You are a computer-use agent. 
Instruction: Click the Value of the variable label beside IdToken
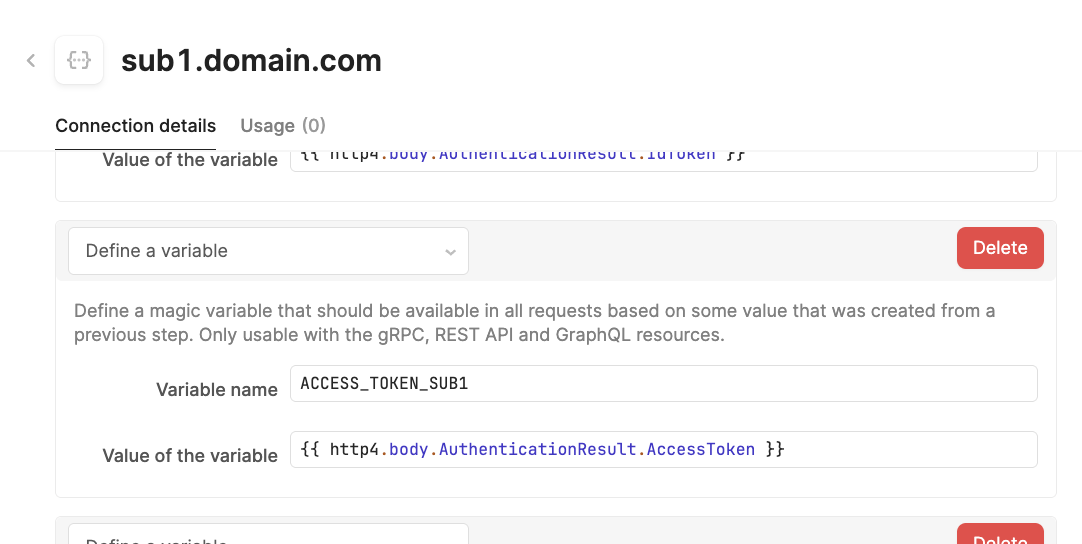pyautogui.click(x=190, y=160)
